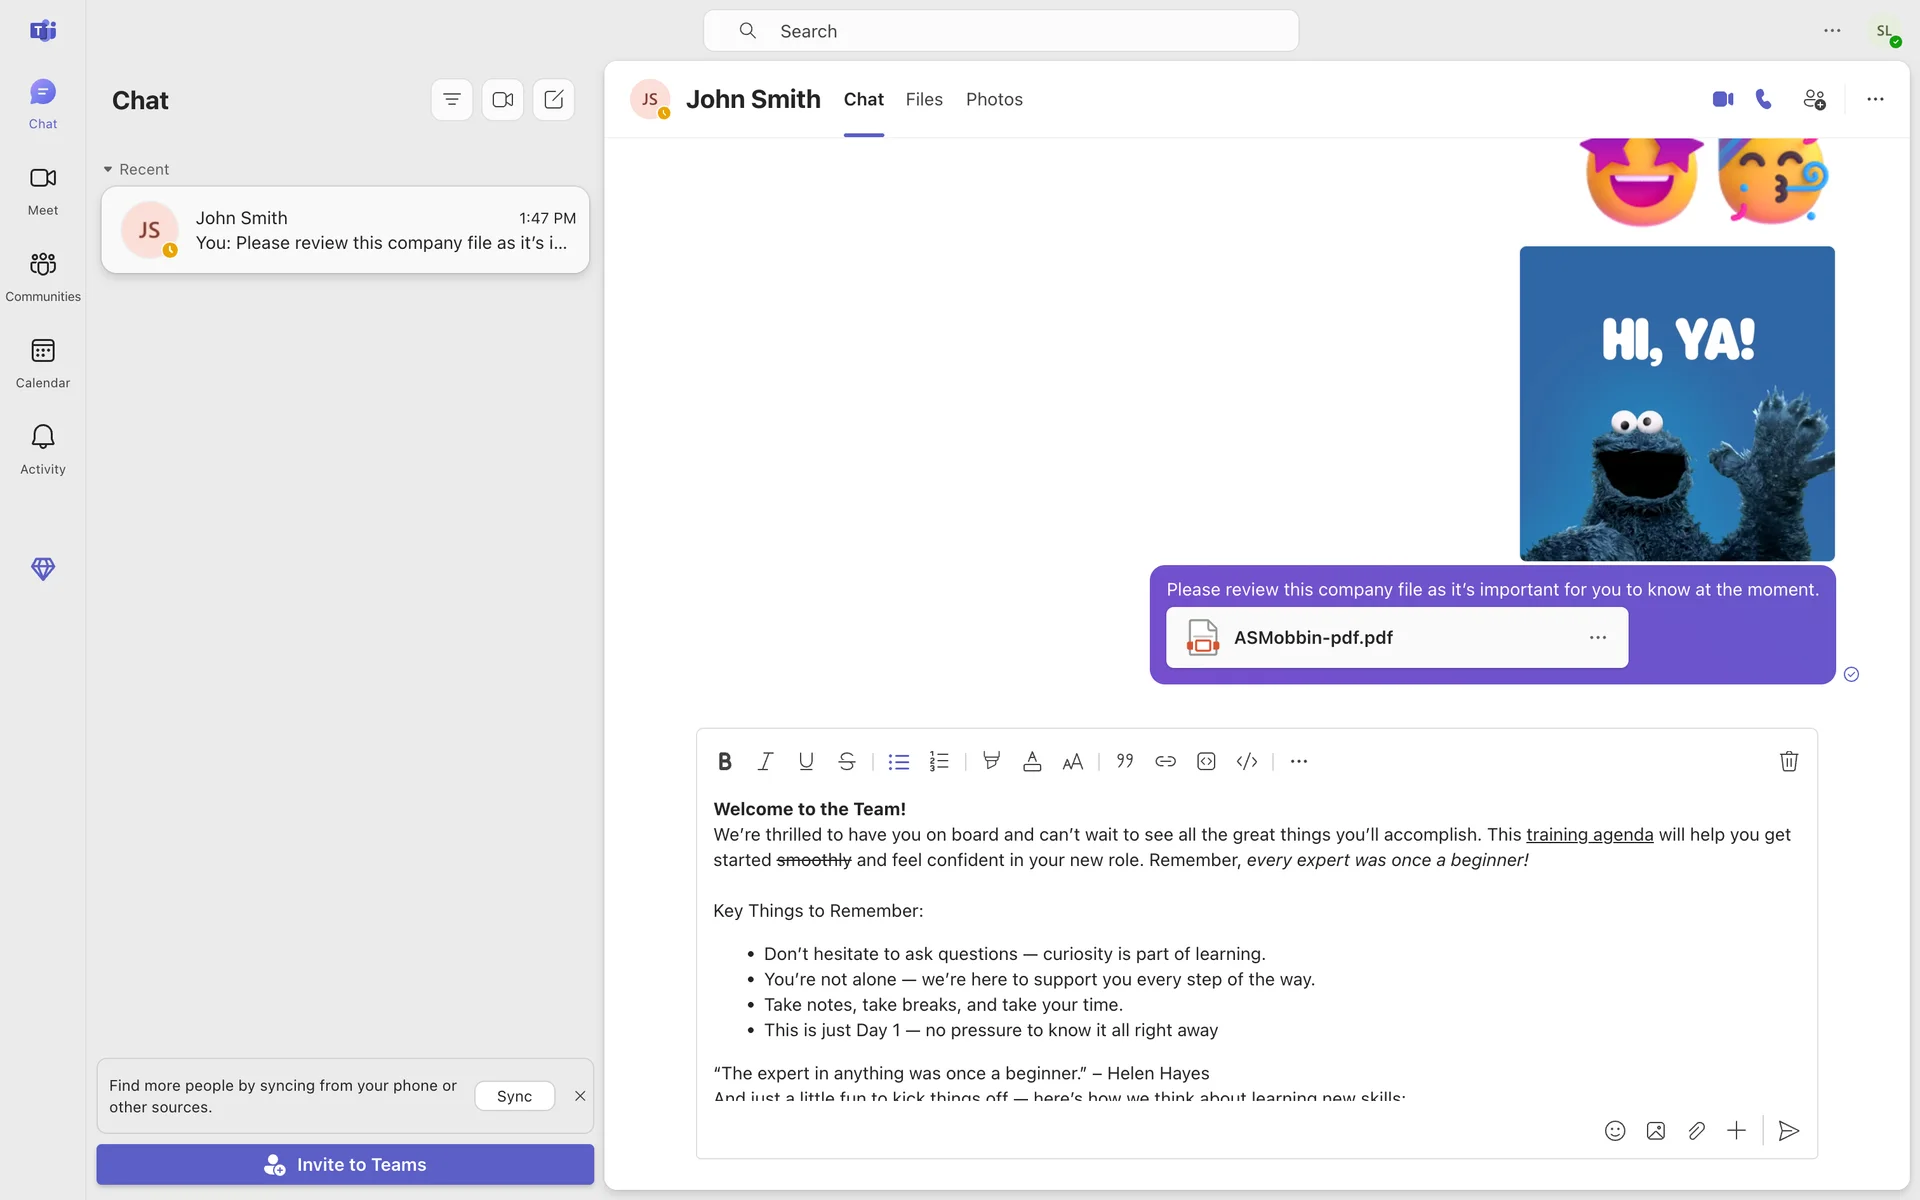This screenshot has width=1920, height=1200.
Task: Click the Invite to Teams button
Action: (x=345, y=1164)
